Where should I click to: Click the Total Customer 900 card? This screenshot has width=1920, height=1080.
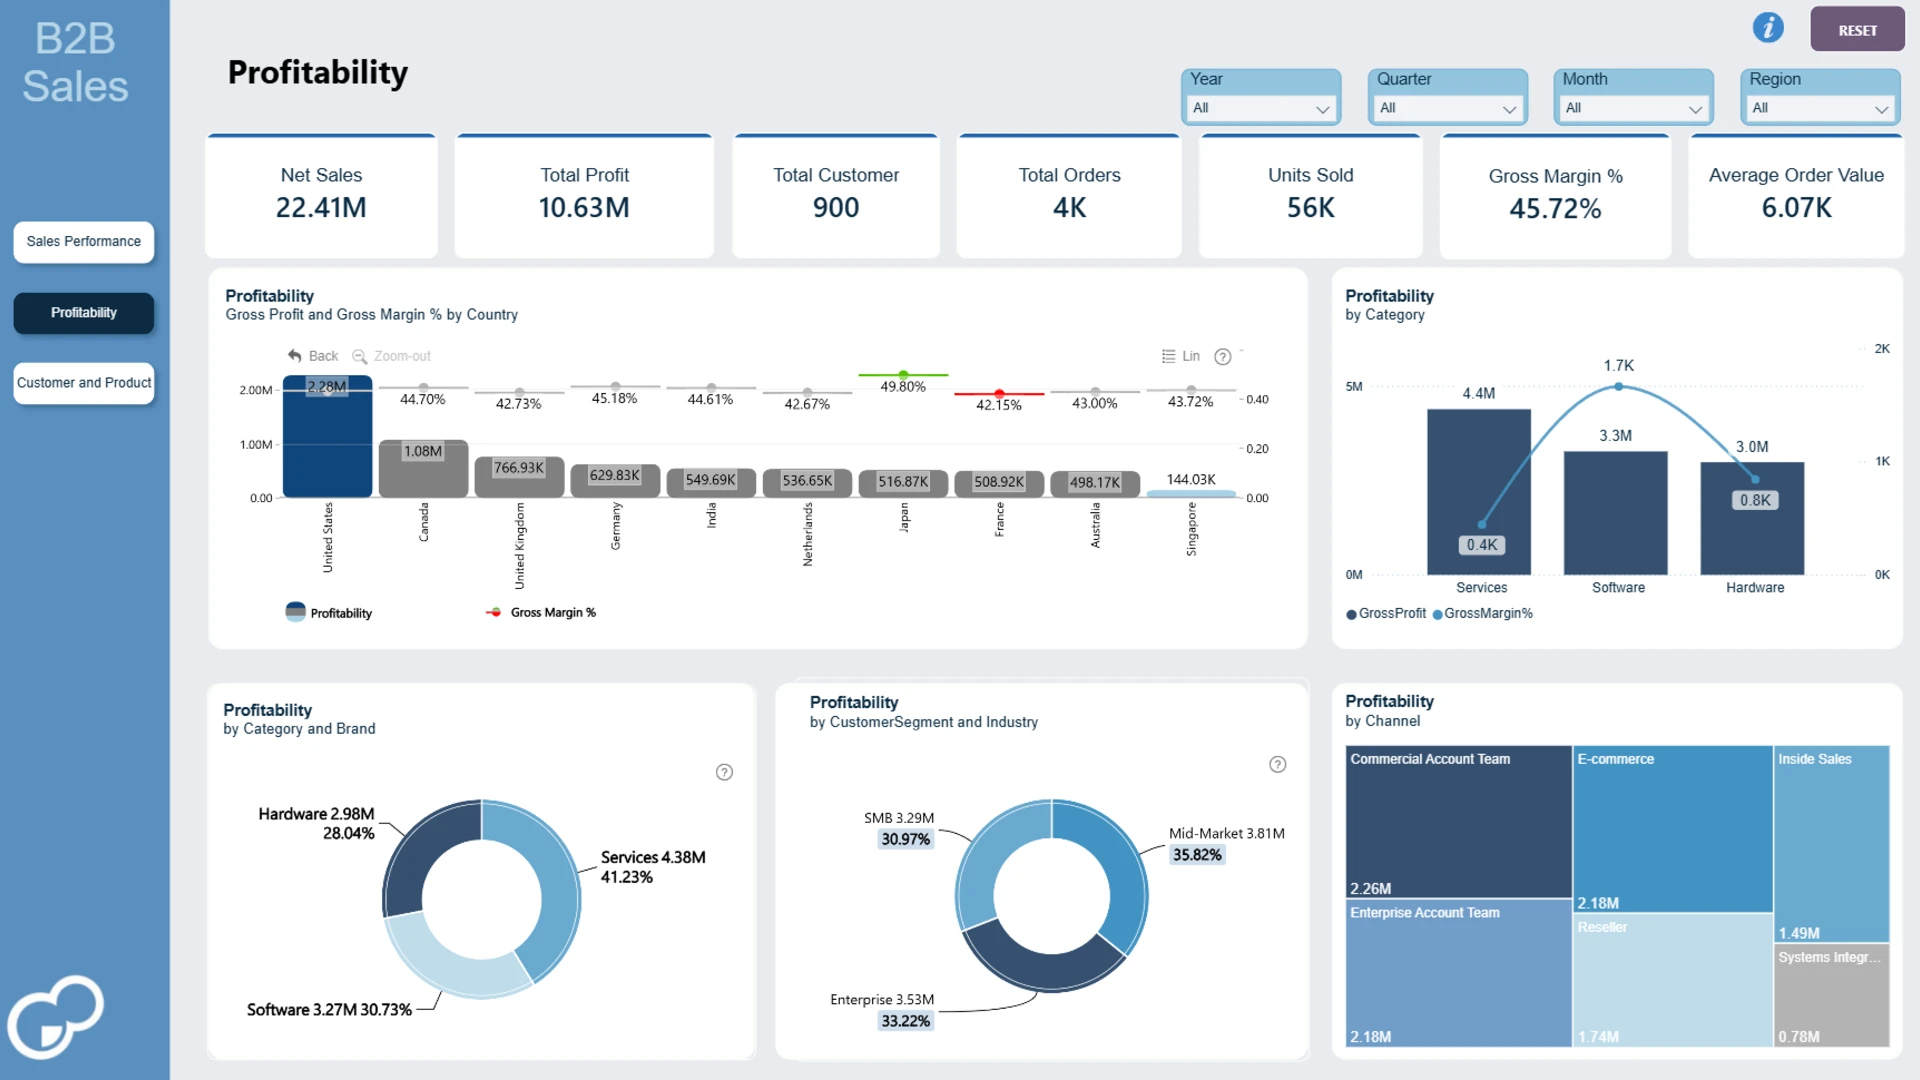click(836, 196)
